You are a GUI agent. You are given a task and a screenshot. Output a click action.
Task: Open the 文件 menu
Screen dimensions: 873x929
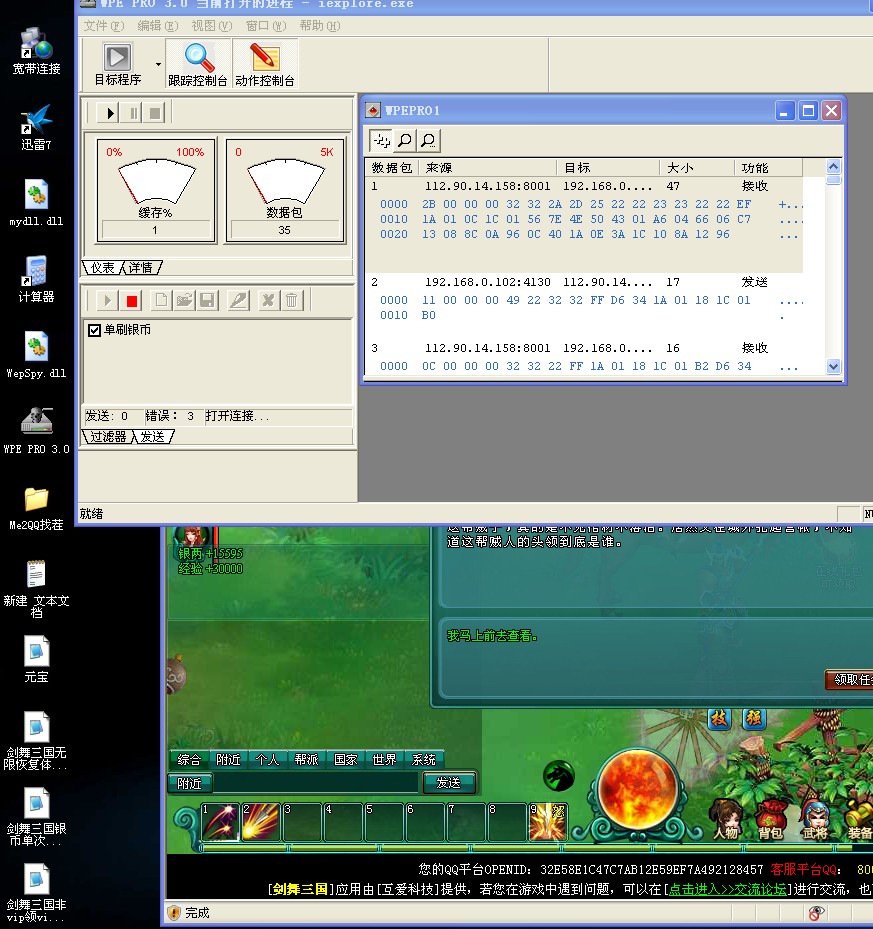tap(104, 26)
